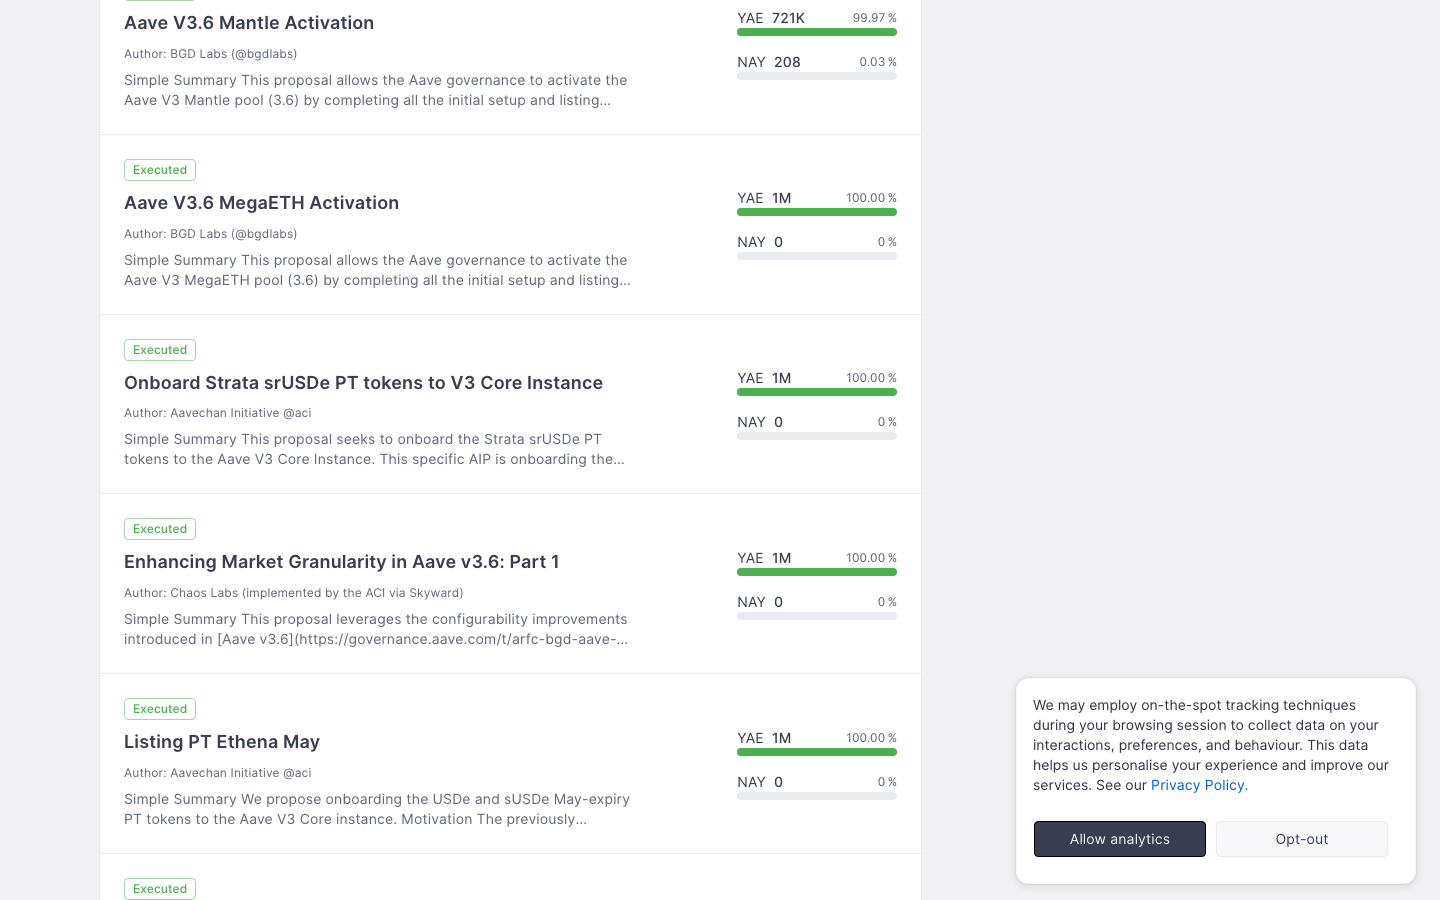
Task: Click the YAE progress bar for Mantle Activation
Action: pos(816,32)
